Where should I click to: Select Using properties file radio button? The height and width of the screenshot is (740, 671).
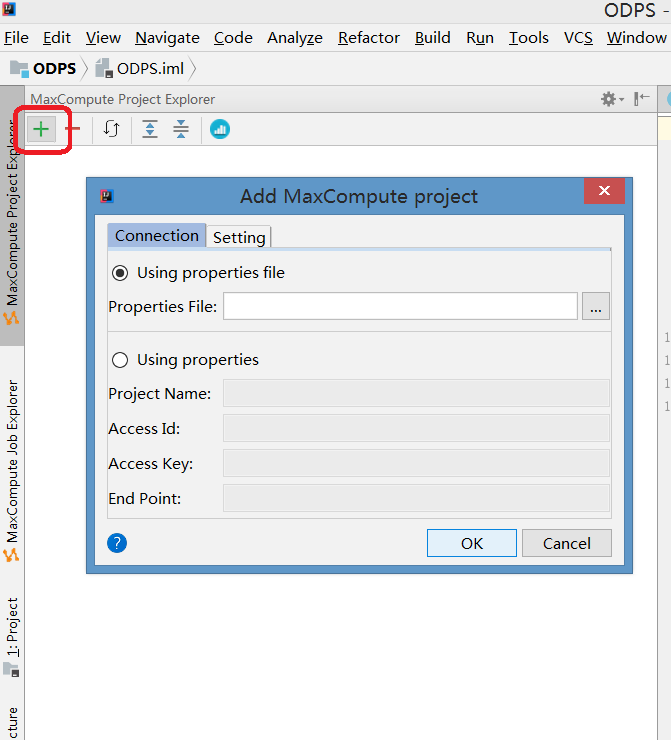(120, 273)
